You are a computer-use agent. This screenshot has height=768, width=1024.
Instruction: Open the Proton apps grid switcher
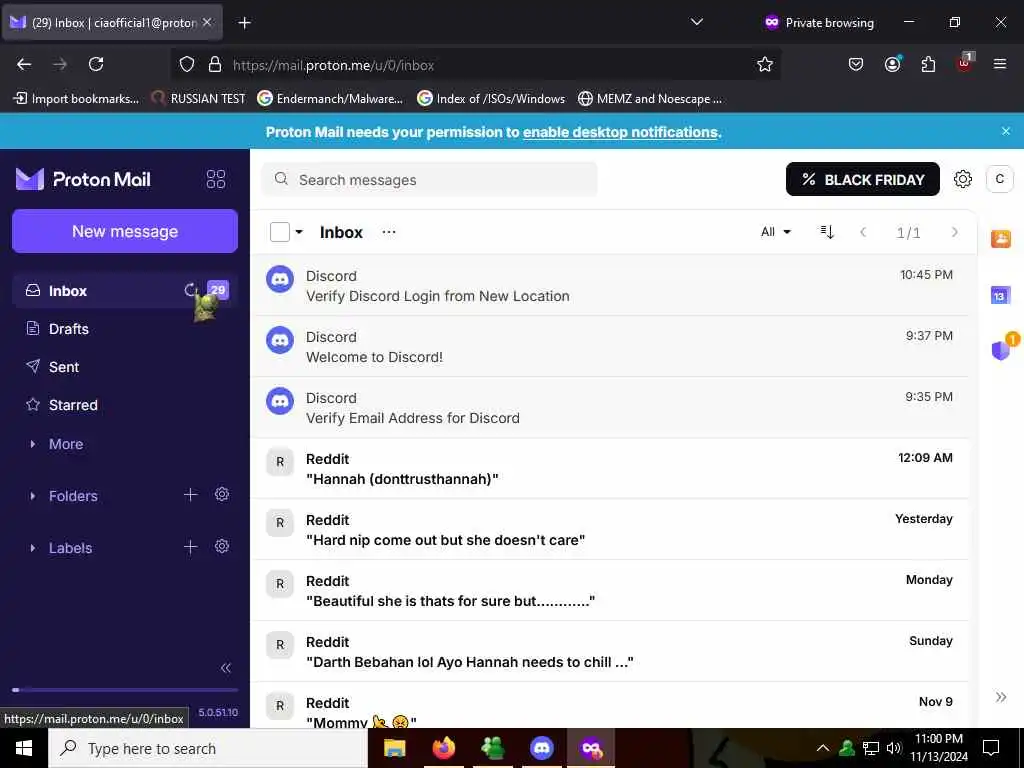216,179
